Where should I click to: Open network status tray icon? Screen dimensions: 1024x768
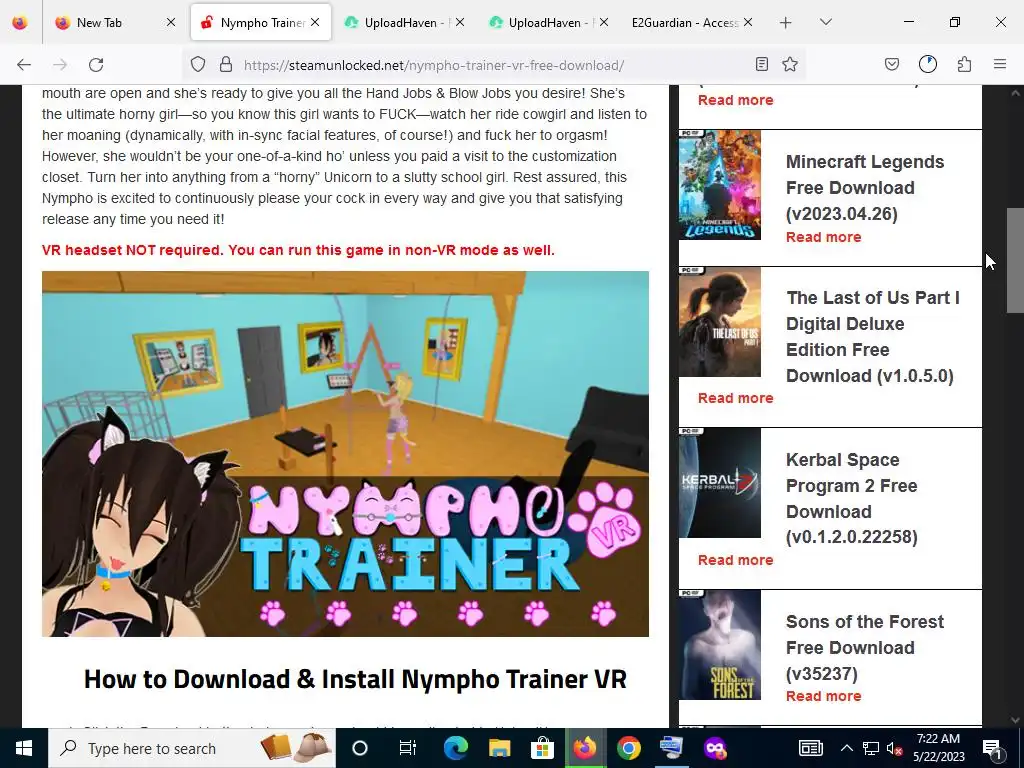click(871, 748)
